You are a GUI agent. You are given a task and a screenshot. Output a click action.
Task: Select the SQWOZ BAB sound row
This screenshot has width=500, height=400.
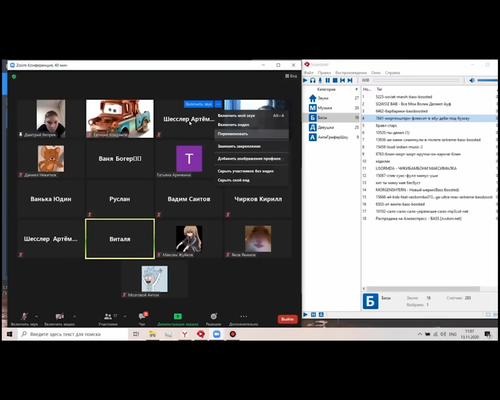pos(429,104)
